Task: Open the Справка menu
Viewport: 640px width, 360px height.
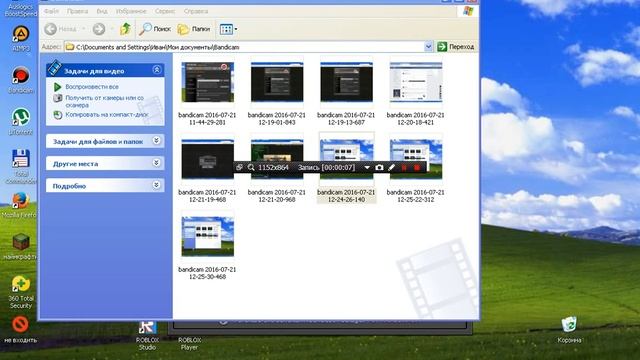Action: [196, 11]
